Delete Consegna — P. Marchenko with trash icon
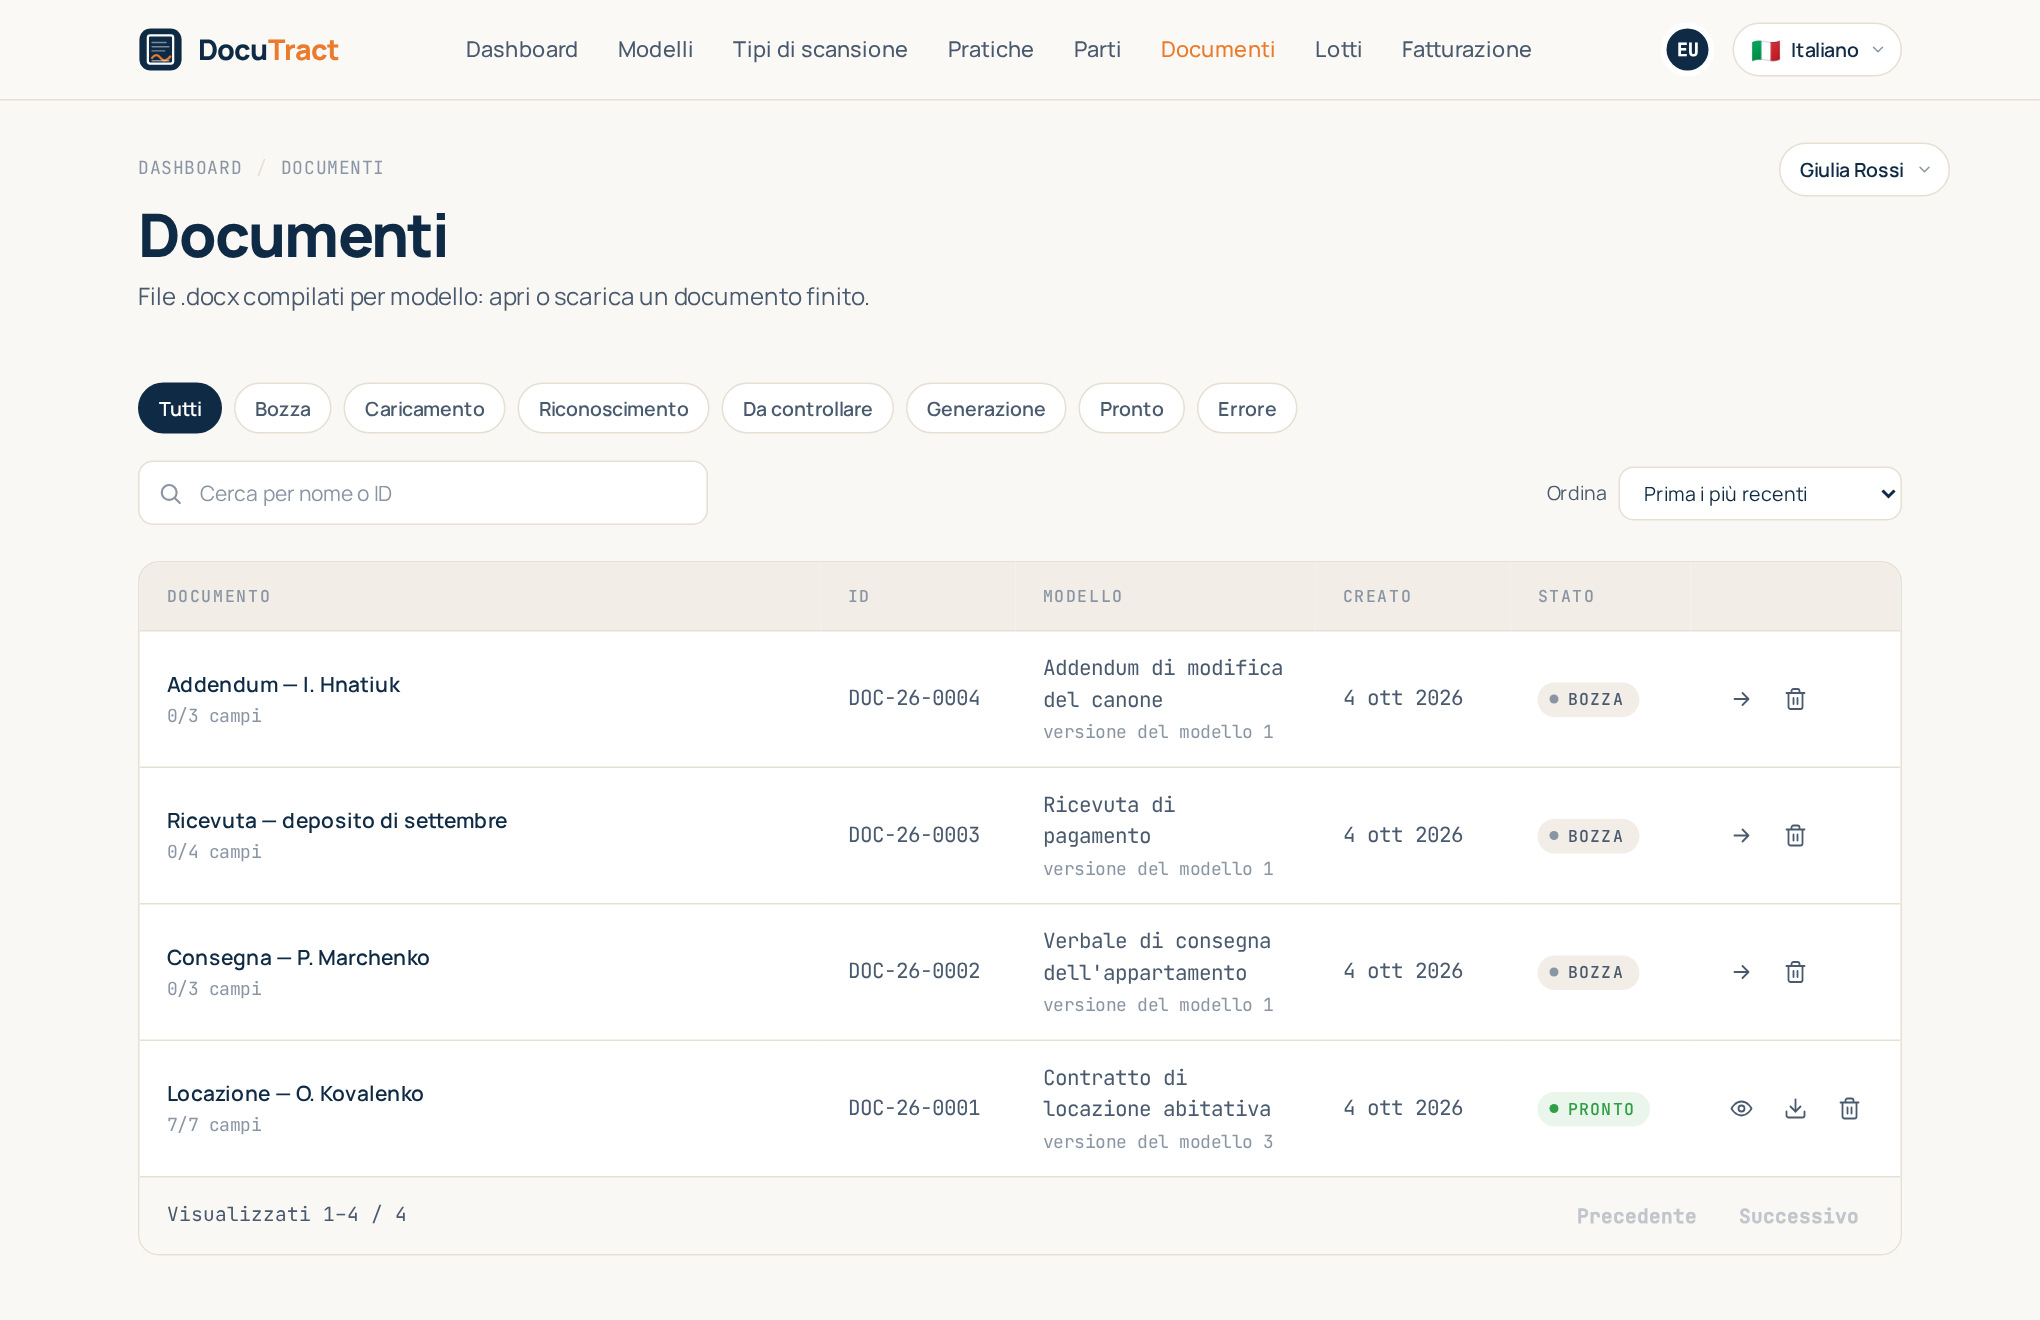This screenshot has height=1320, width=2040. click(1795, 972)
